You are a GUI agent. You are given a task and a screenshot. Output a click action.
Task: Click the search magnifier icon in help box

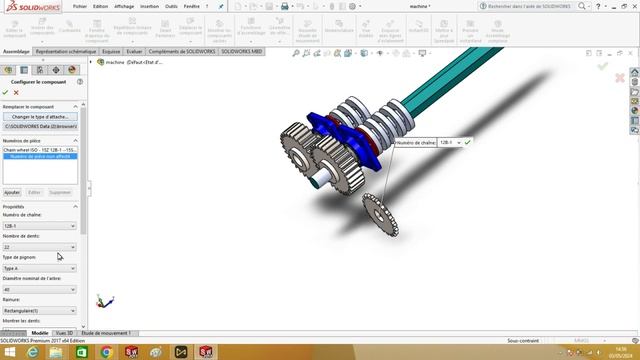click(x=582, y=6)
